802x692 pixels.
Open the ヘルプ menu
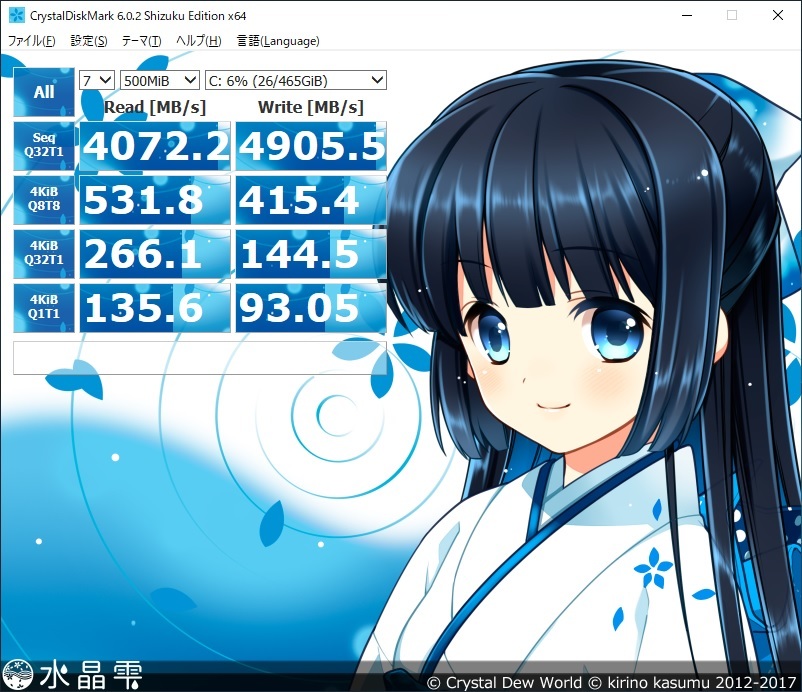tap(197, 41)
